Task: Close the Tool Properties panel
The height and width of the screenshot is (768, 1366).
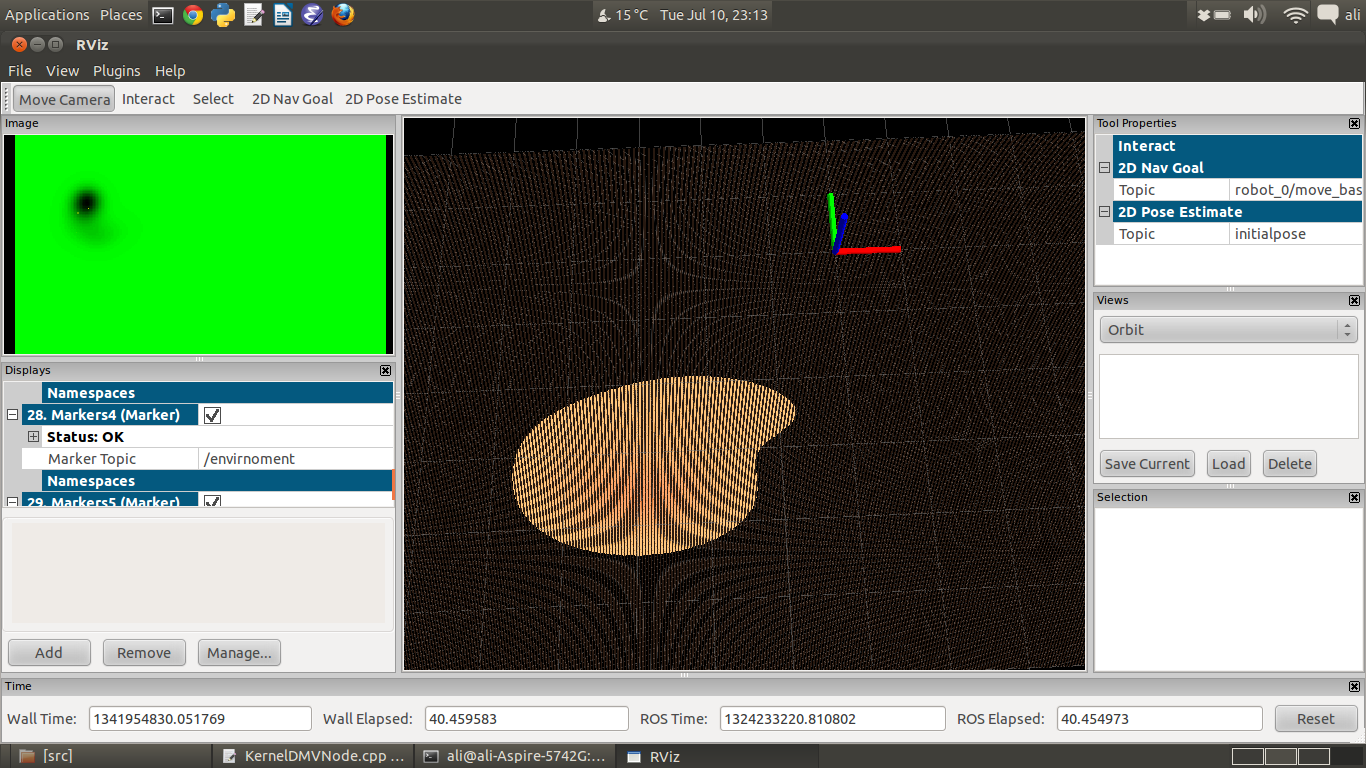Action: (1354, 123)
